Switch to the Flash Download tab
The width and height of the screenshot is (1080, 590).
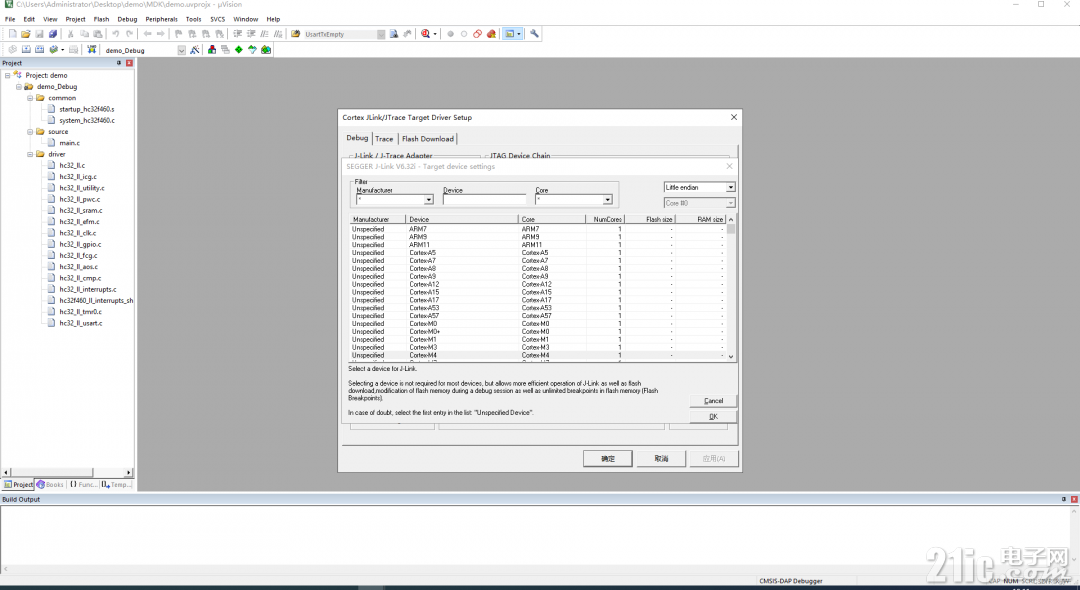point(428,139)
